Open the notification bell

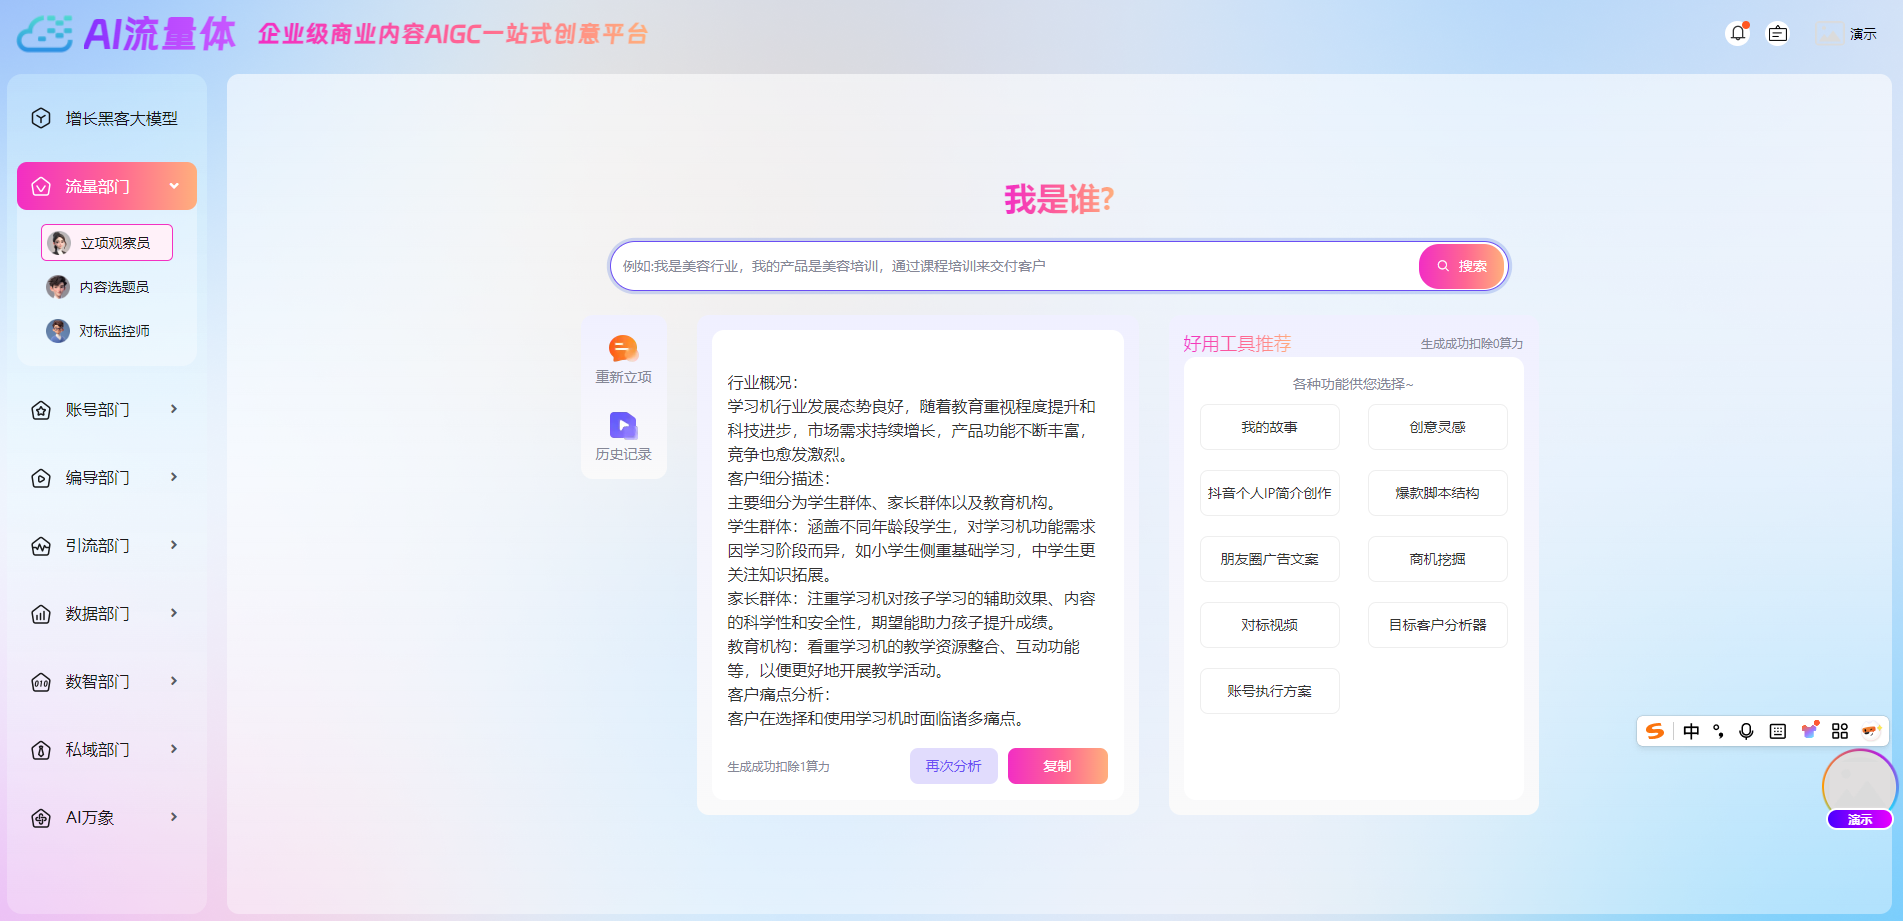click(1738, 33)
